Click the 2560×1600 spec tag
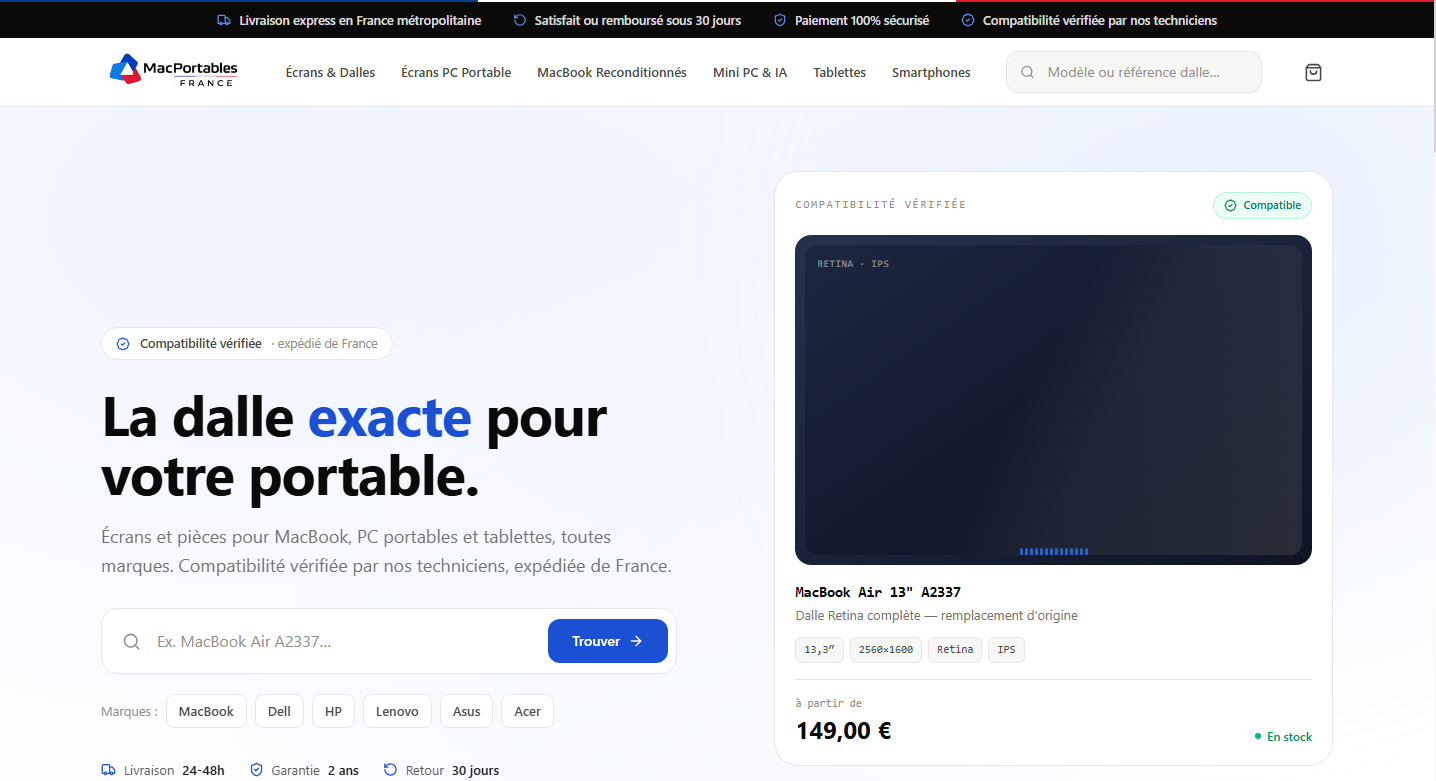Viewport: 1436px width, 781px height. (886, 649)
